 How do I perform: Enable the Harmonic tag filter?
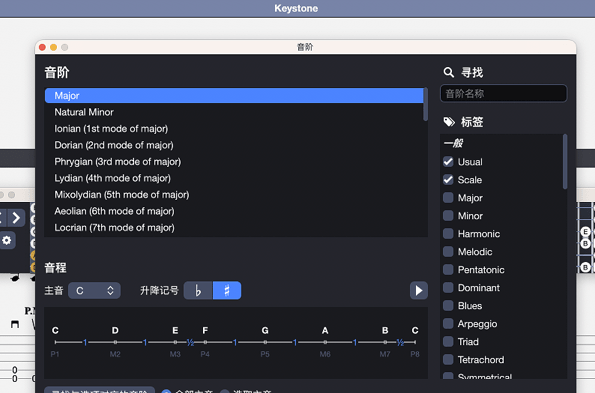(448, 234)
